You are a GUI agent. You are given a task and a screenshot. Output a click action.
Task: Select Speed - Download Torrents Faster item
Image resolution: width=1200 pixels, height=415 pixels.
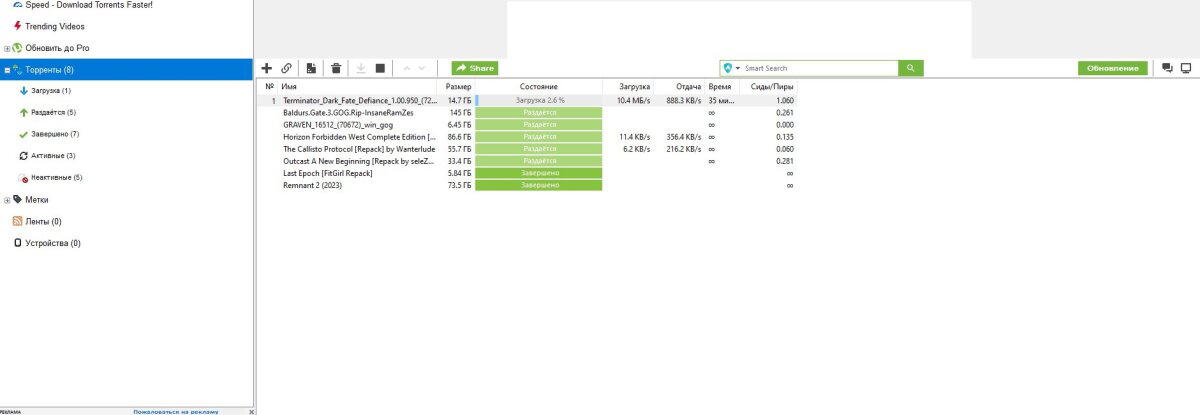[x=88, y=5]
